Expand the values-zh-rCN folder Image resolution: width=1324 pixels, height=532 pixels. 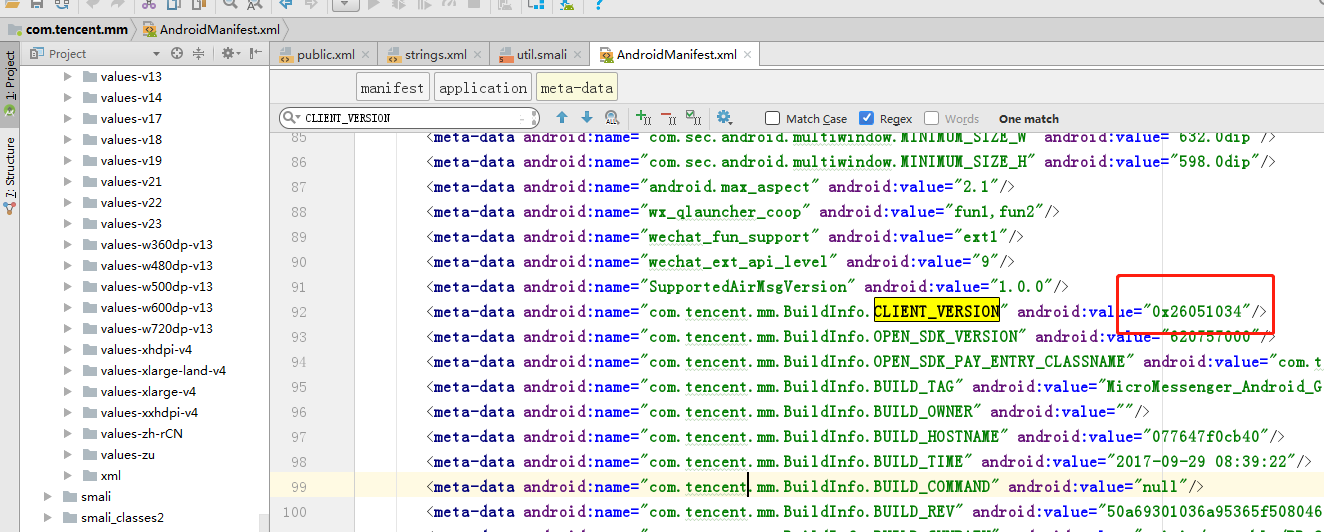68,434
